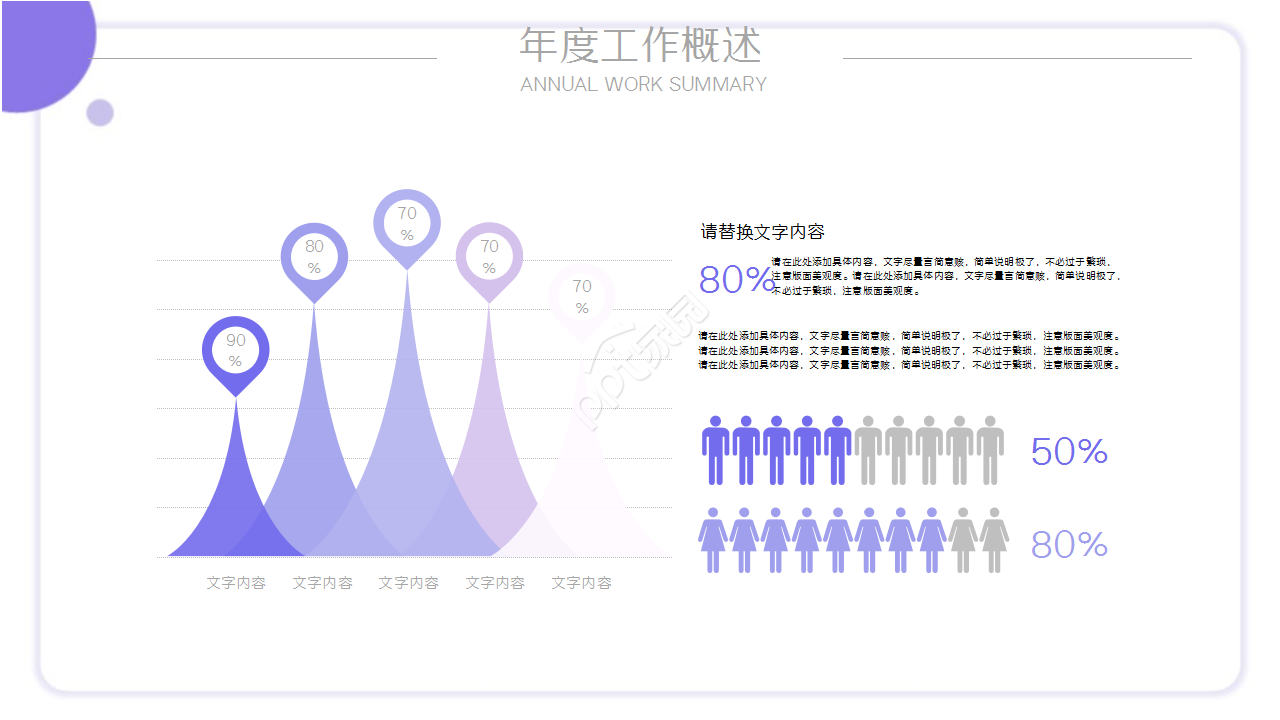Click the 50% progress value

pyautogui.click(x=1070, y=451)
